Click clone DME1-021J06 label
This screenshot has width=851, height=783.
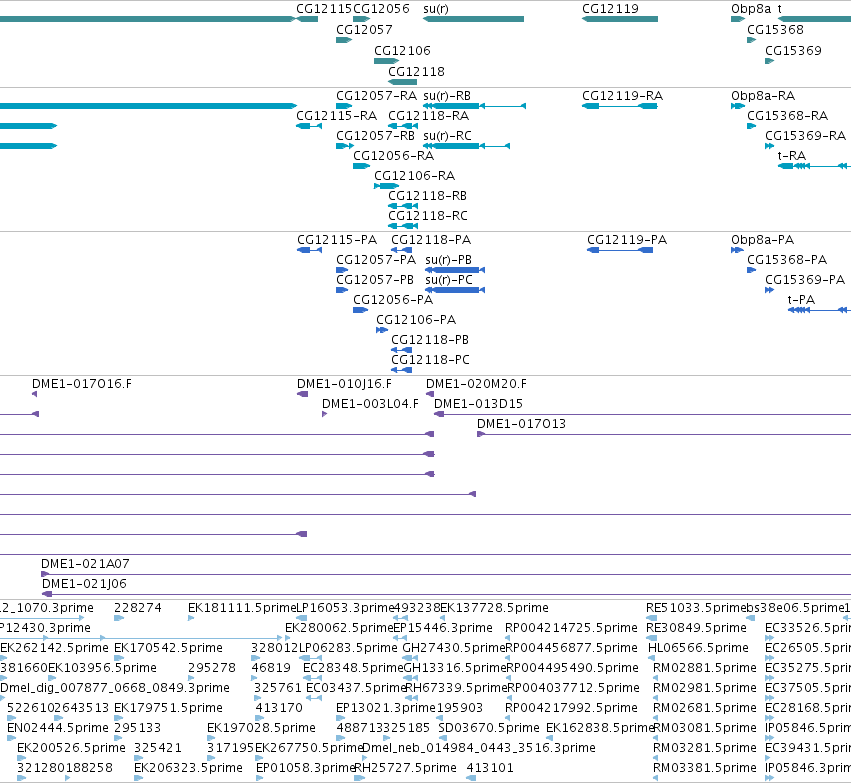[x=85, y=585]
